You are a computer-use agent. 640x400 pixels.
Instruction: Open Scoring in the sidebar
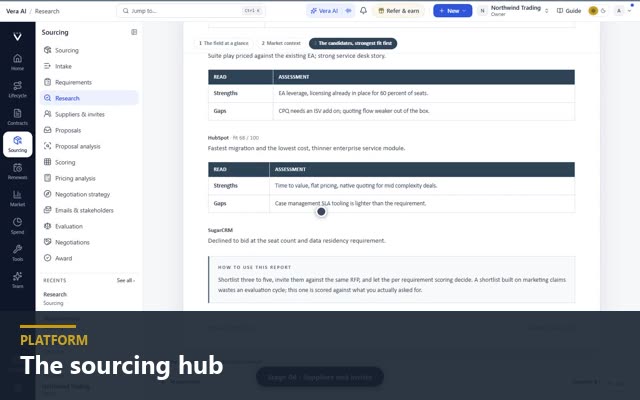click(89, 162)
